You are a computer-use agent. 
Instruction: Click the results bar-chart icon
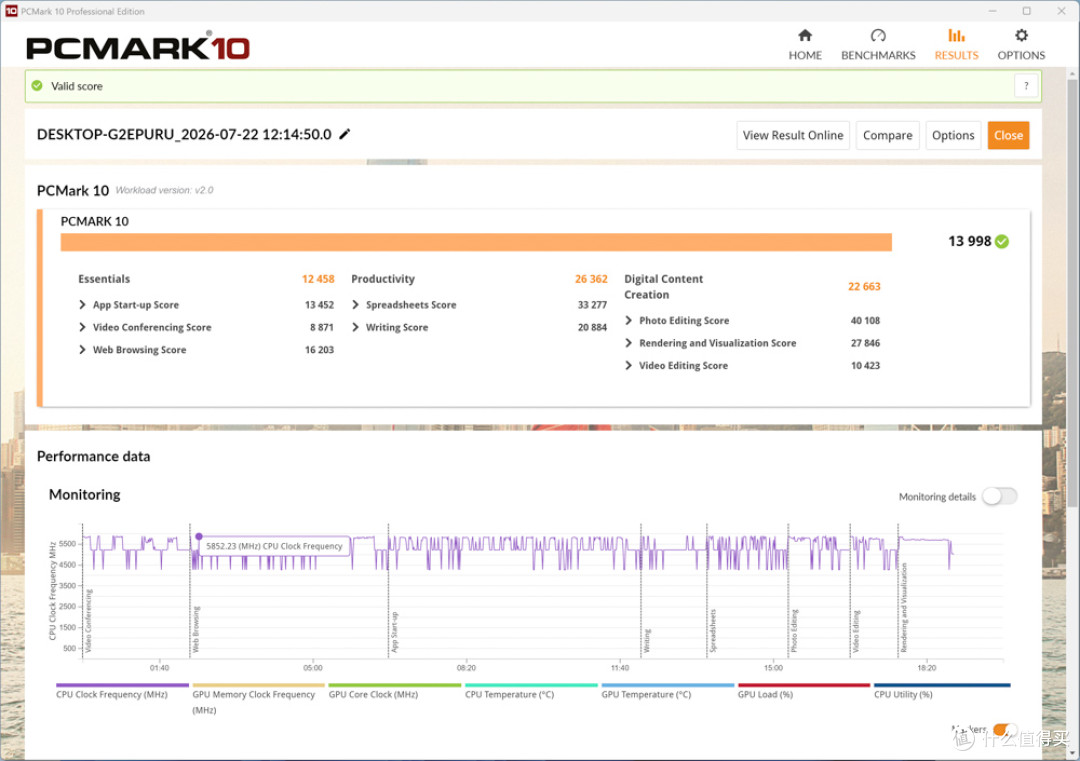tap(956, 35)
